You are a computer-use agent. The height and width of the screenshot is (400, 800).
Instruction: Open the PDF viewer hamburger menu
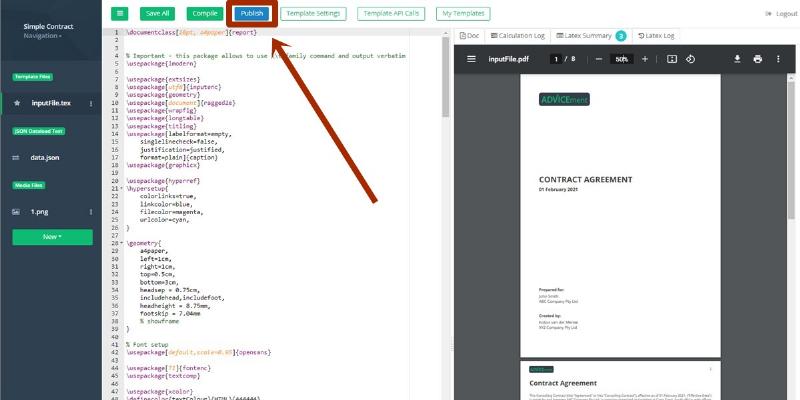(471, 59)
